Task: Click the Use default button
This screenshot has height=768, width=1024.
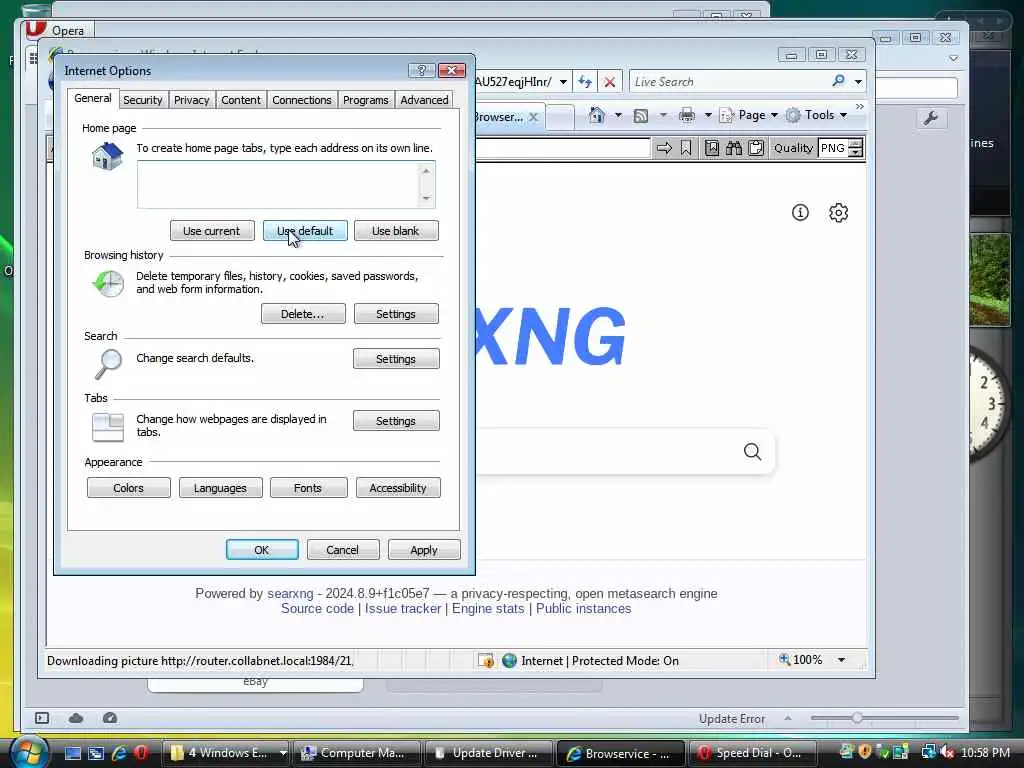Action: coord(305,231)
